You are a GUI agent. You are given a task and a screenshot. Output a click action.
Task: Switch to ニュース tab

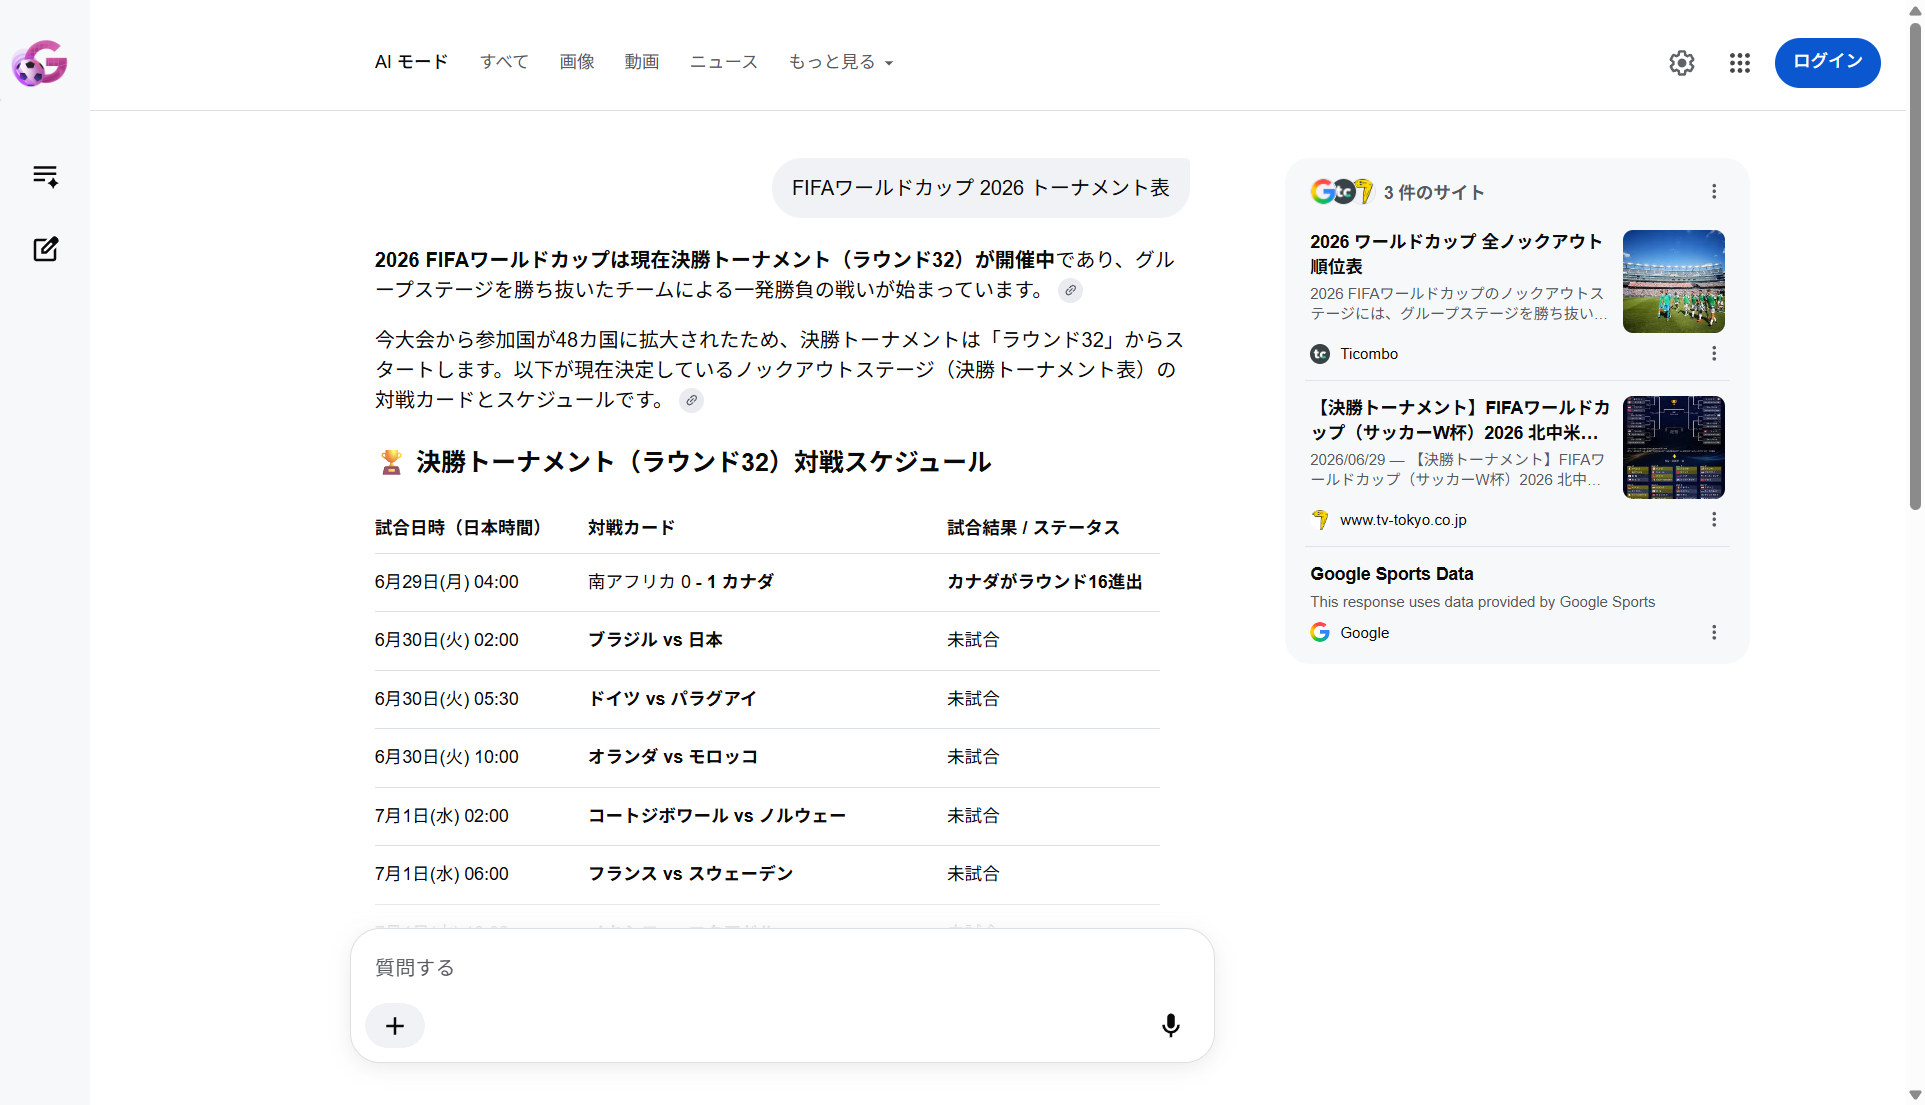click(724, 62)
